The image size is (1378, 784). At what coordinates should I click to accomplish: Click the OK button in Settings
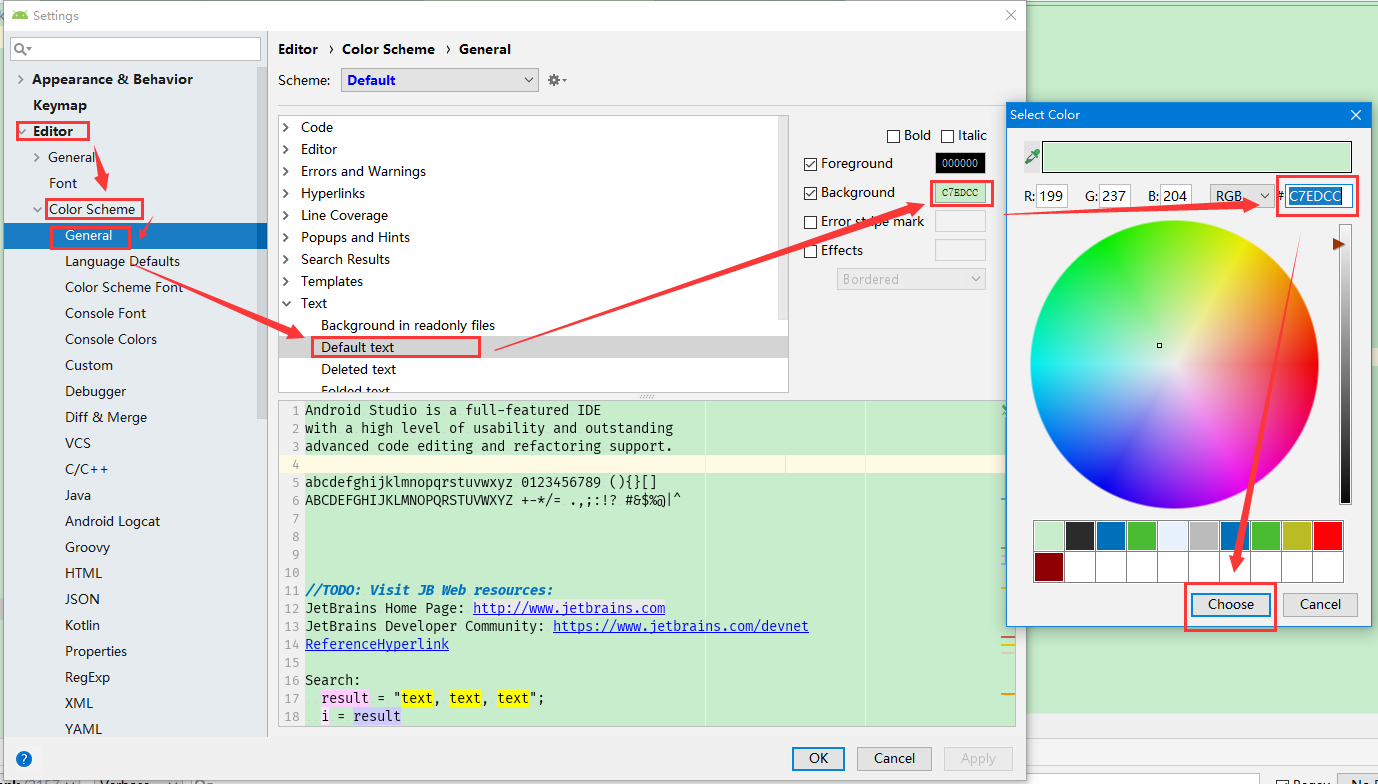pos(819,758)
